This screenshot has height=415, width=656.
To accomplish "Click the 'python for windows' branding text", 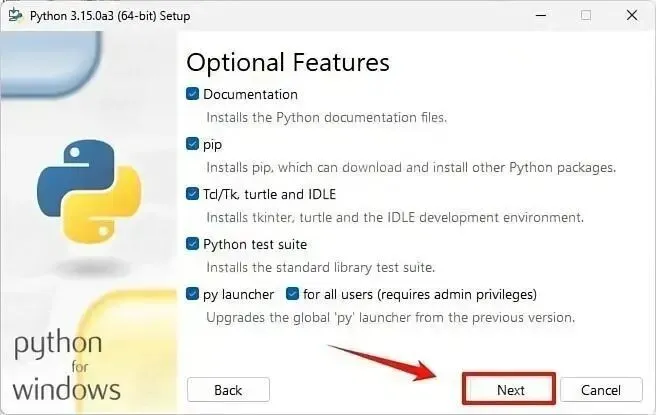I will pyautogui.click(x=66, y=364).
